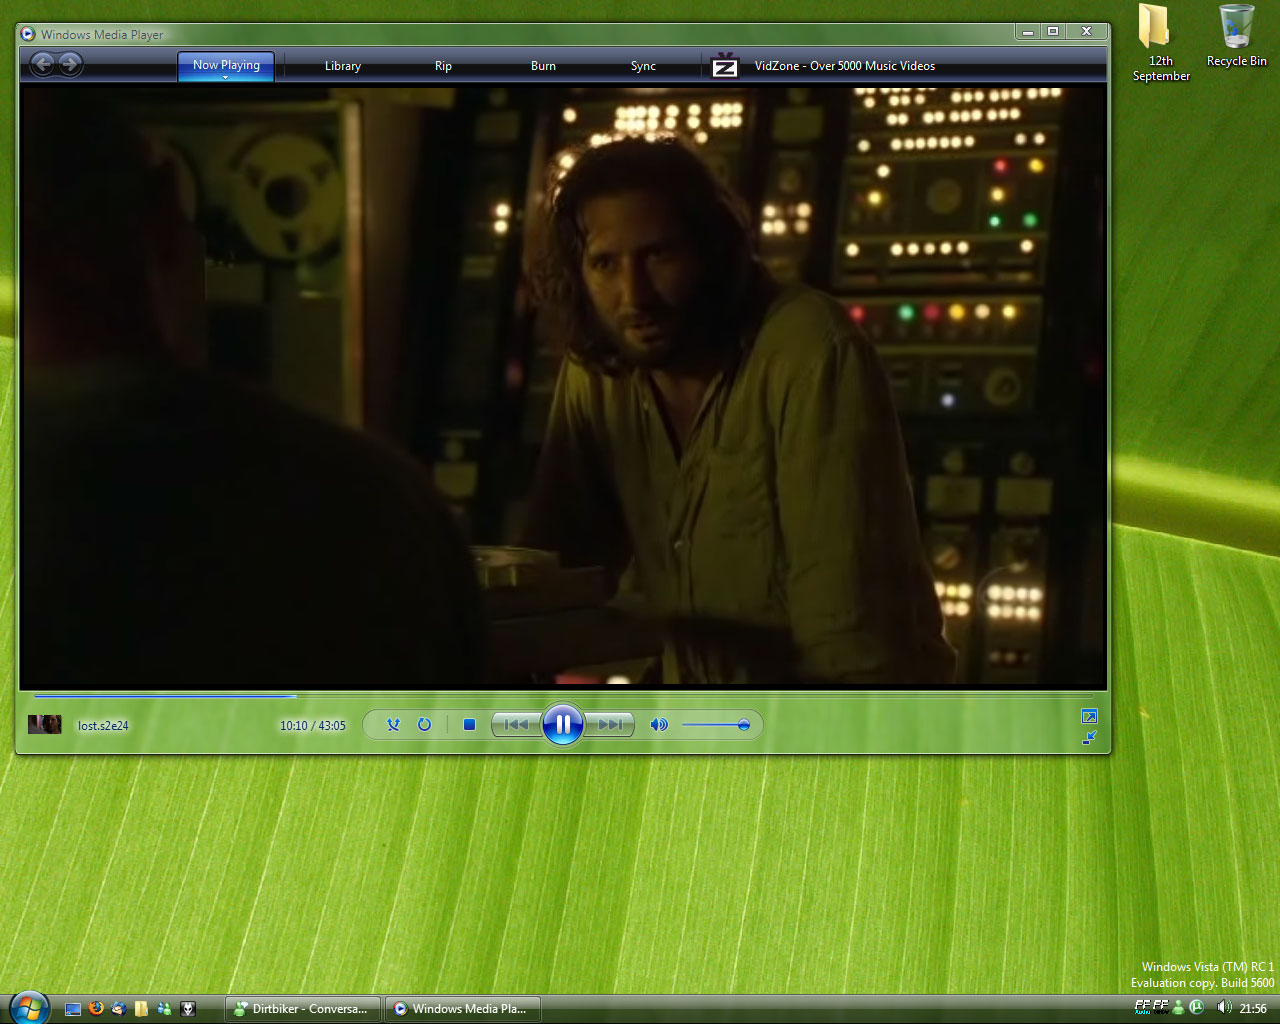The height and width of the screenshot is (1024, 1280).
Task: Click Show Desktop in Quick Launch
Action: [73, 1009]
